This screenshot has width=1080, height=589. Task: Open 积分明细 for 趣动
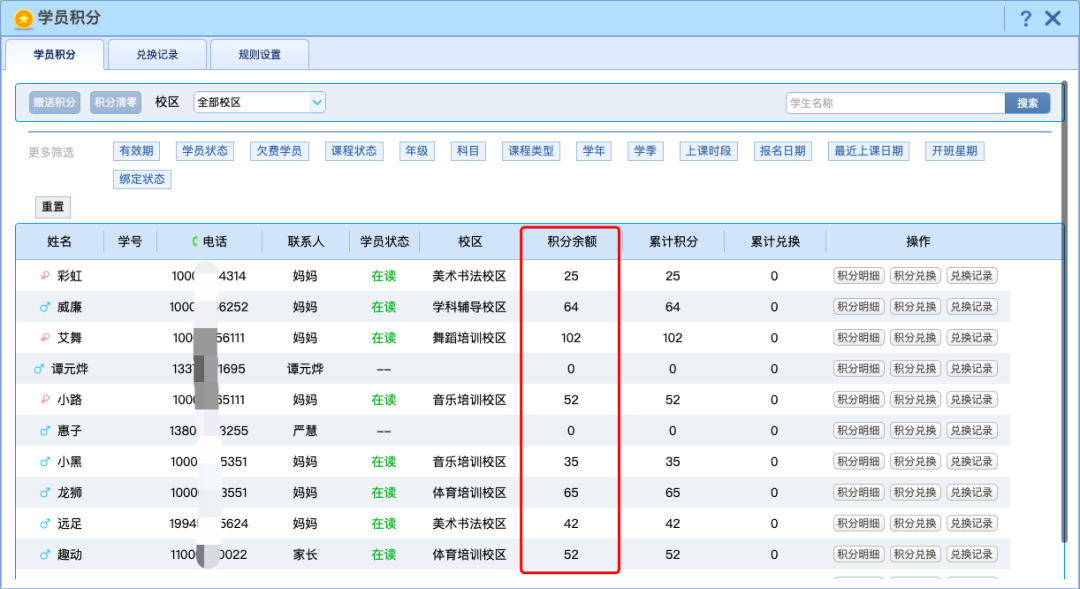coord(858,555)
